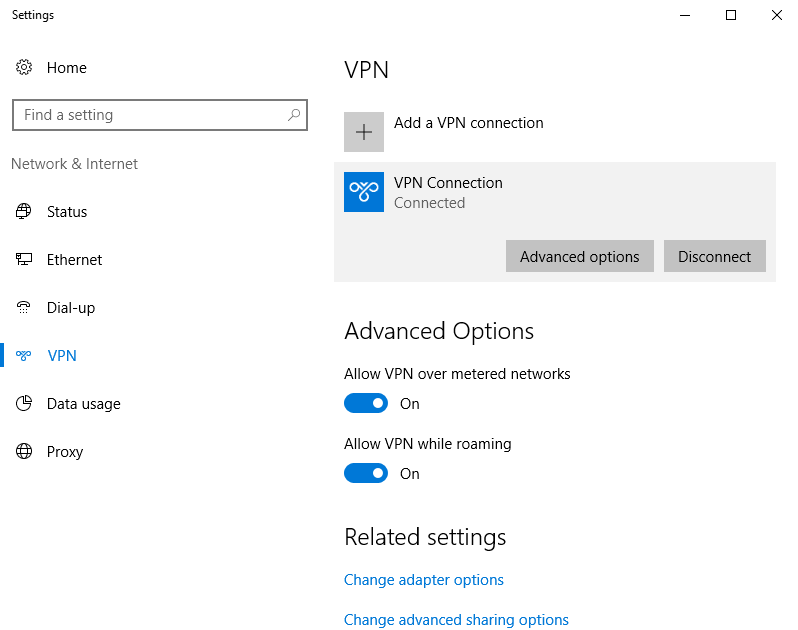Open the Ethernet settings page
Viewport: 798px width, 630px height.
tap(74, 260)
